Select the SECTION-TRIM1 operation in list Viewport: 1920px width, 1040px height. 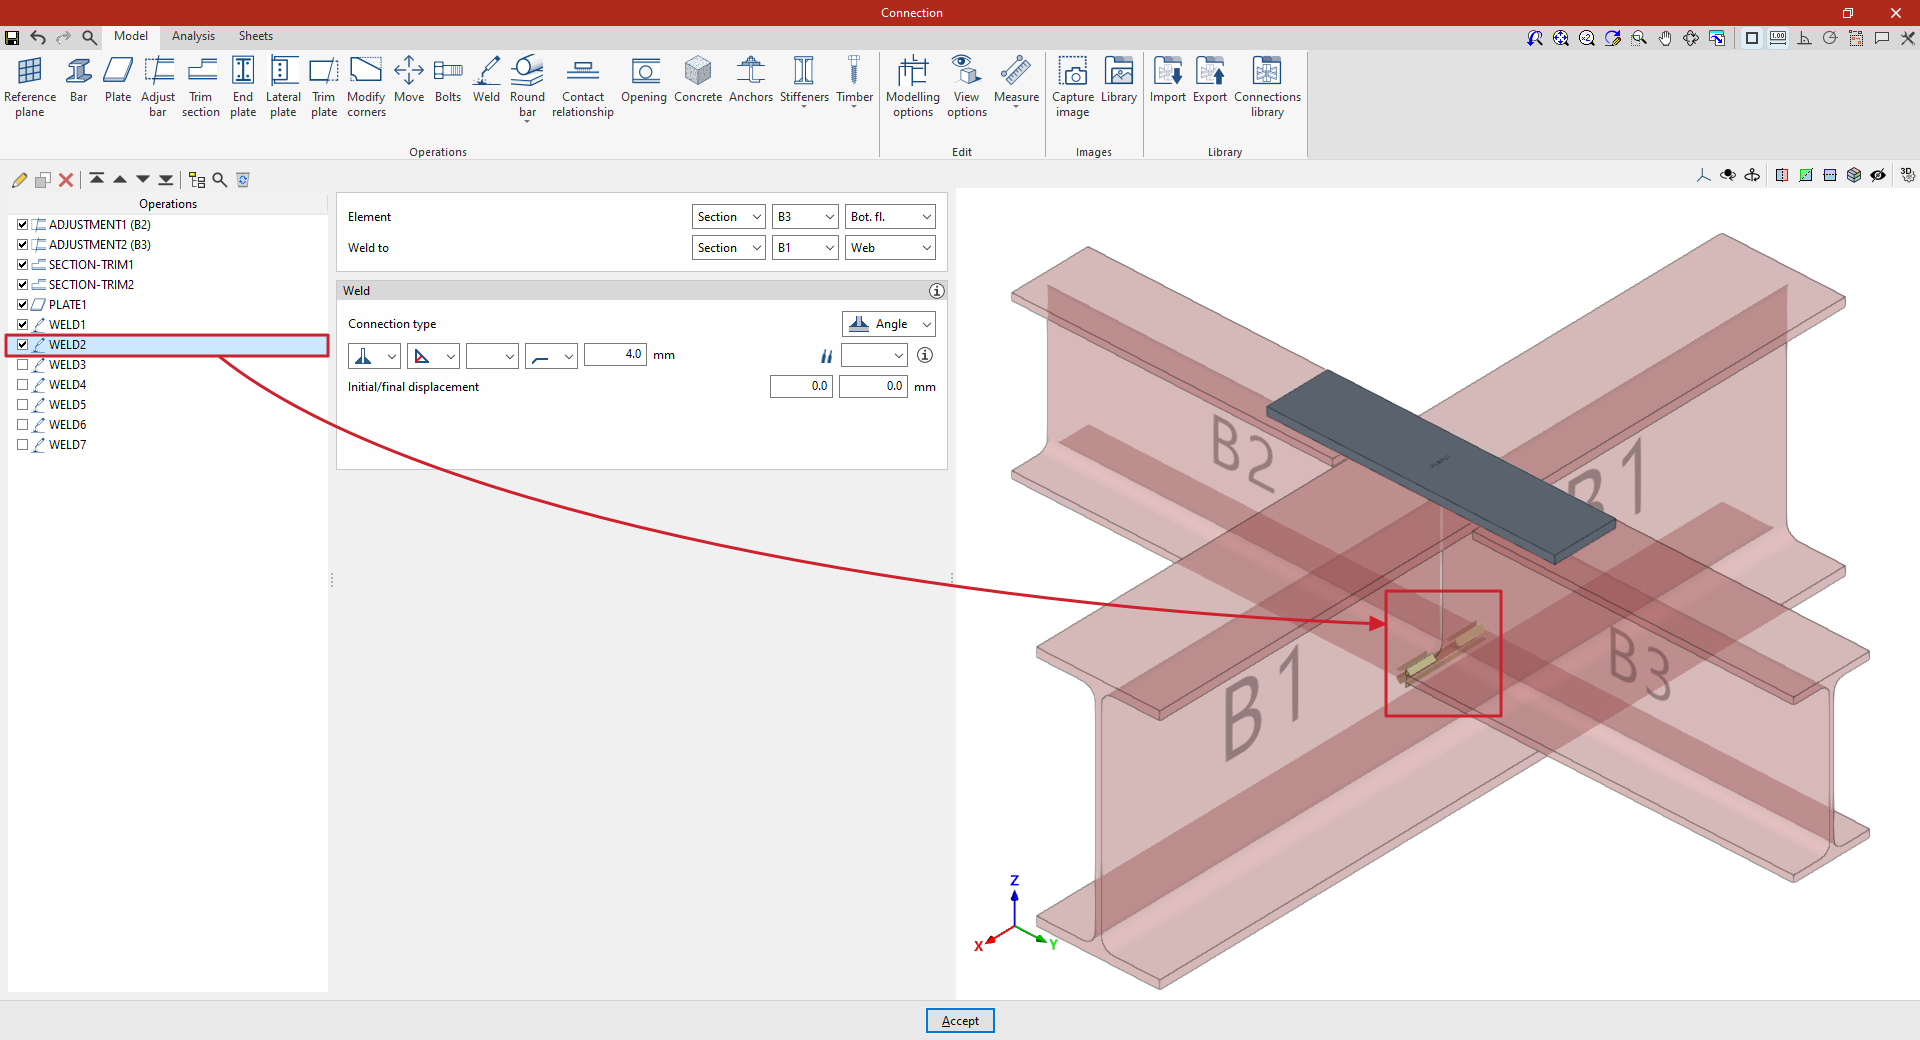point(91,265)
